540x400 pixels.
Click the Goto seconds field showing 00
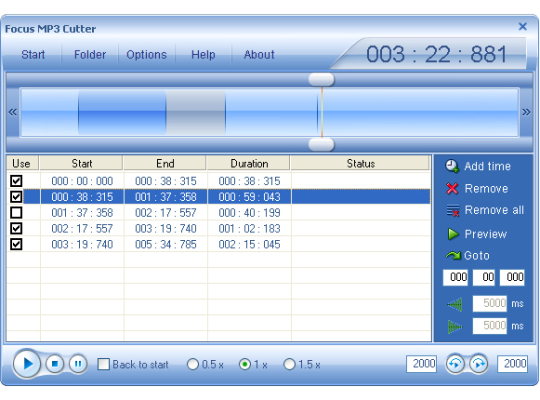pyautogui.click(x=484, y=277)
